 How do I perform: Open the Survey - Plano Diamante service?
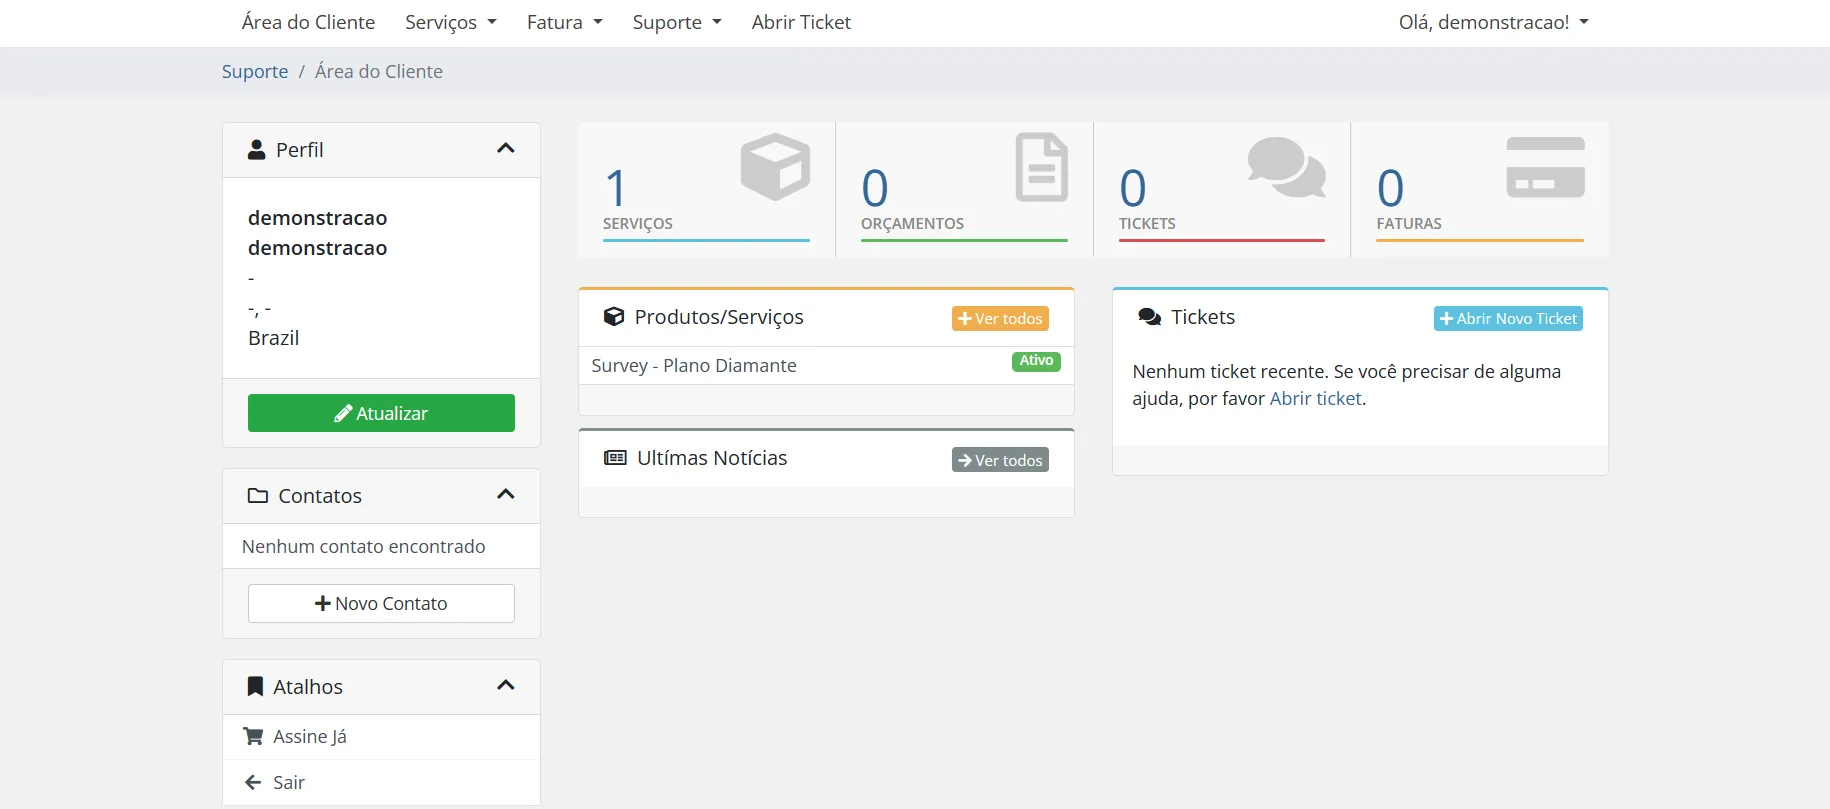point(694,366)
